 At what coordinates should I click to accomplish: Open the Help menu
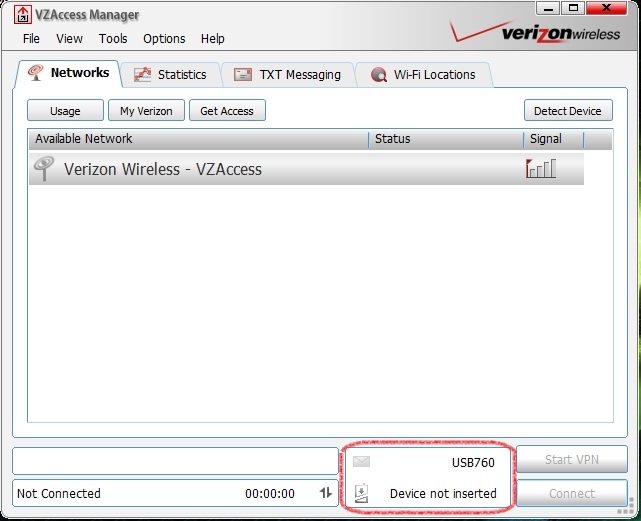tap(213, 38)
